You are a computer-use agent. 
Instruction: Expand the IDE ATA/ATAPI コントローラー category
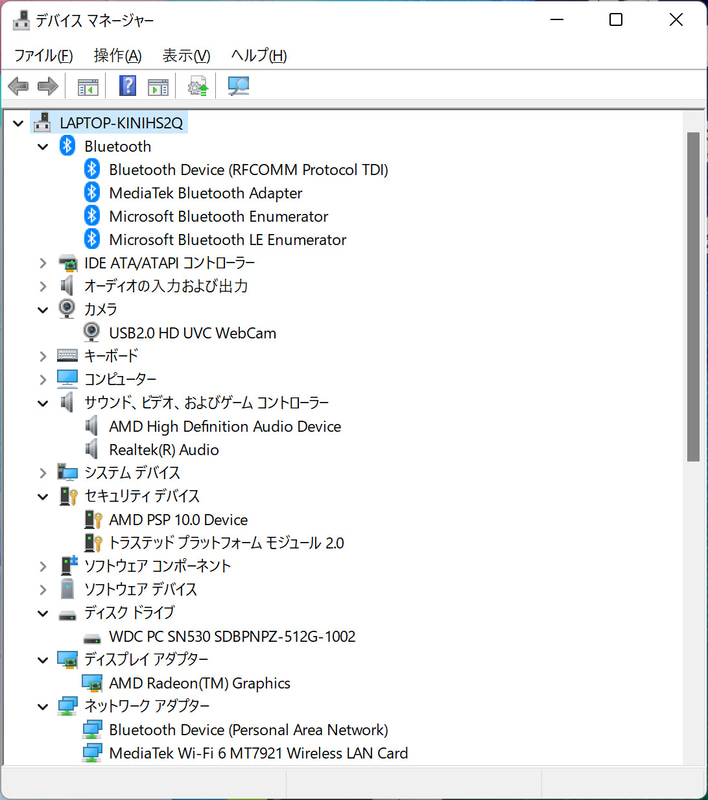[x=43, y=263]
